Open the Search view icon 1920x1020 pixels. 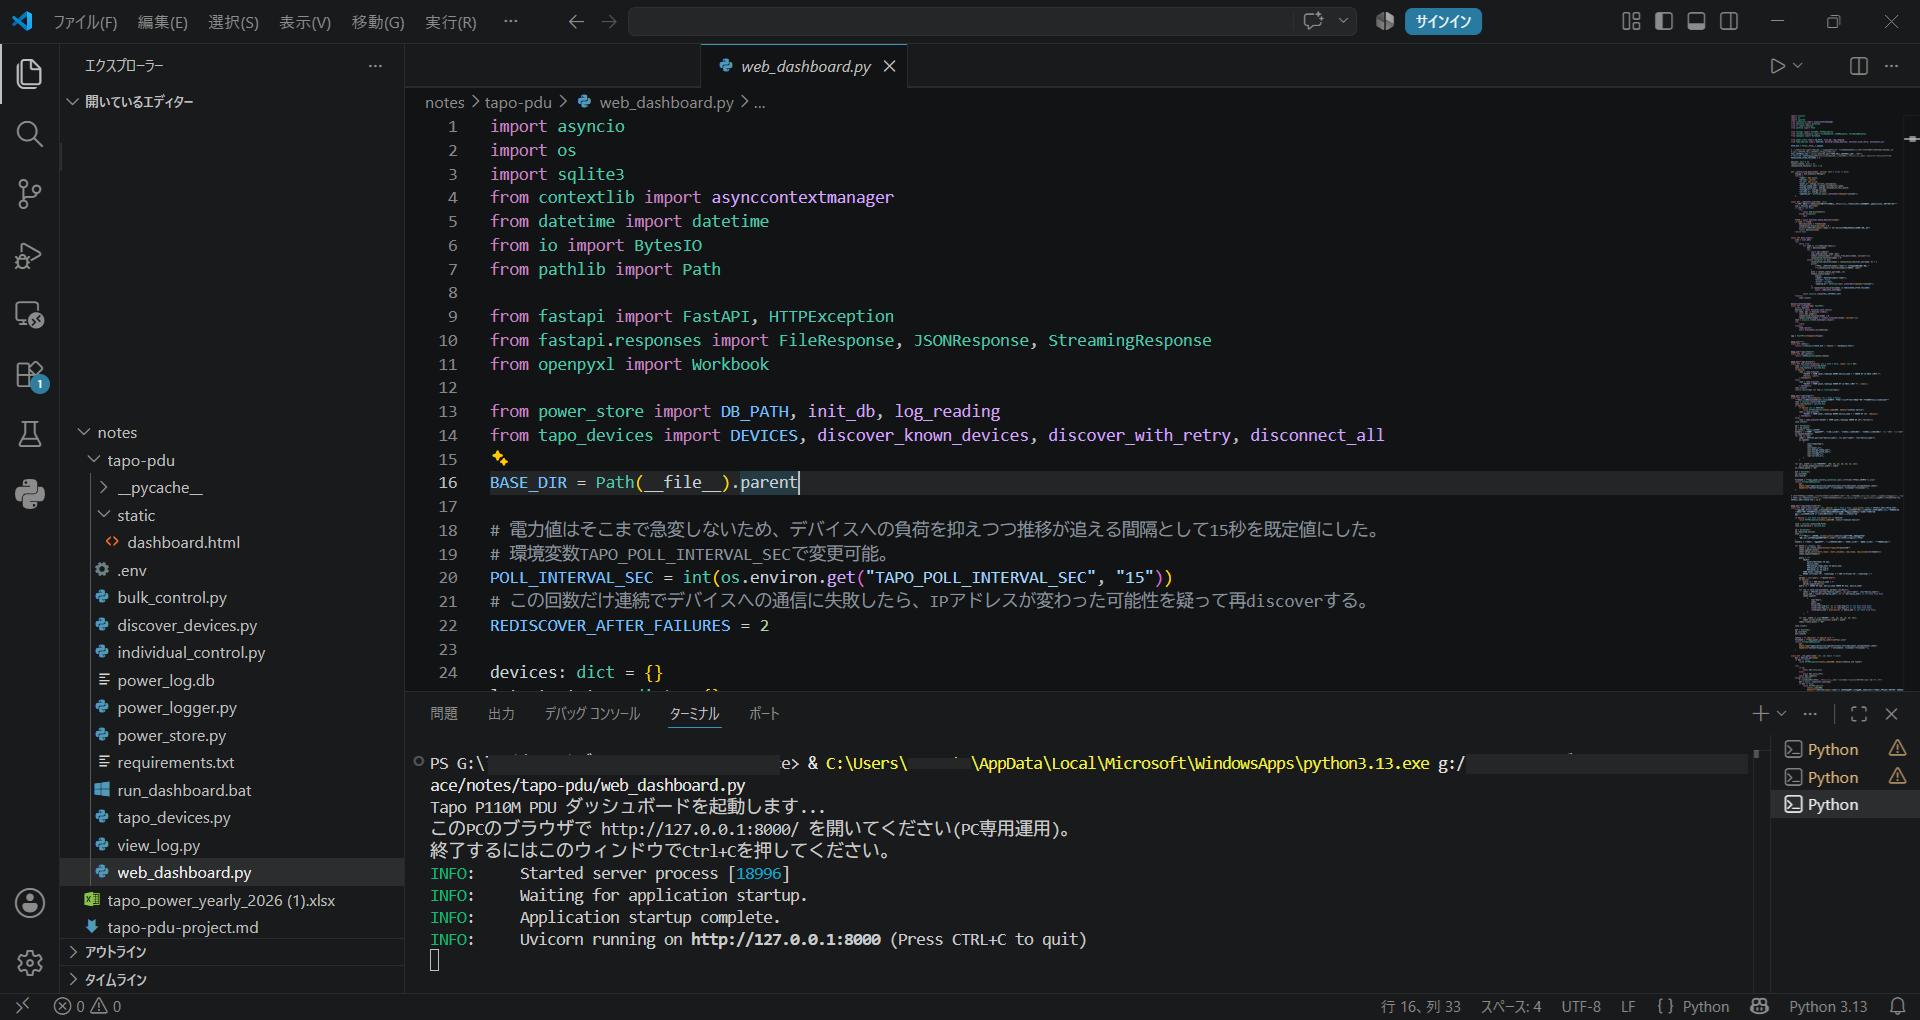[30, 134]
